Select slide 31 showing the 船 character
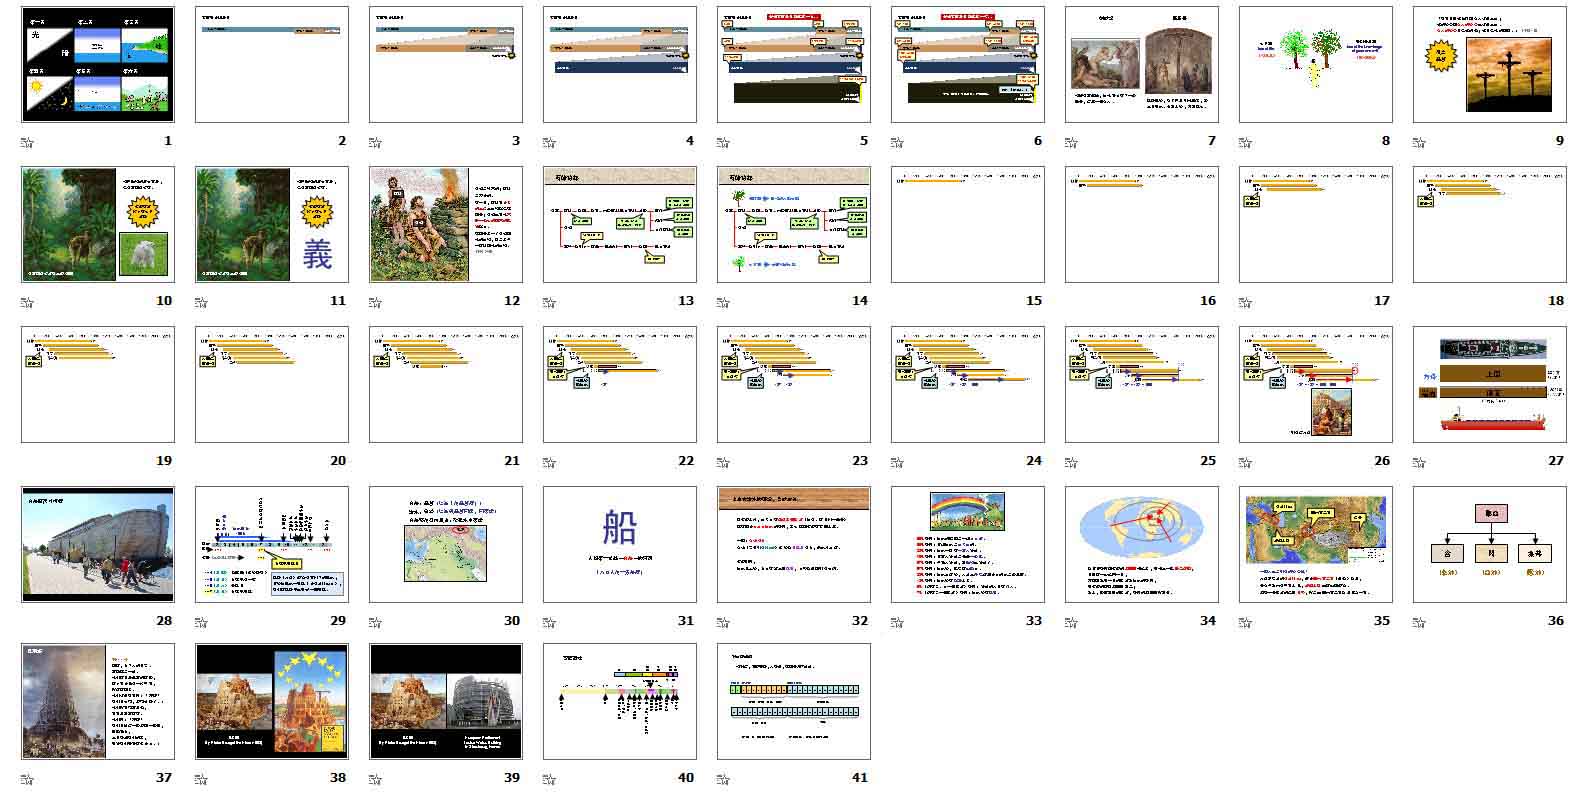 pyautogui.click(x=619, y=544)
